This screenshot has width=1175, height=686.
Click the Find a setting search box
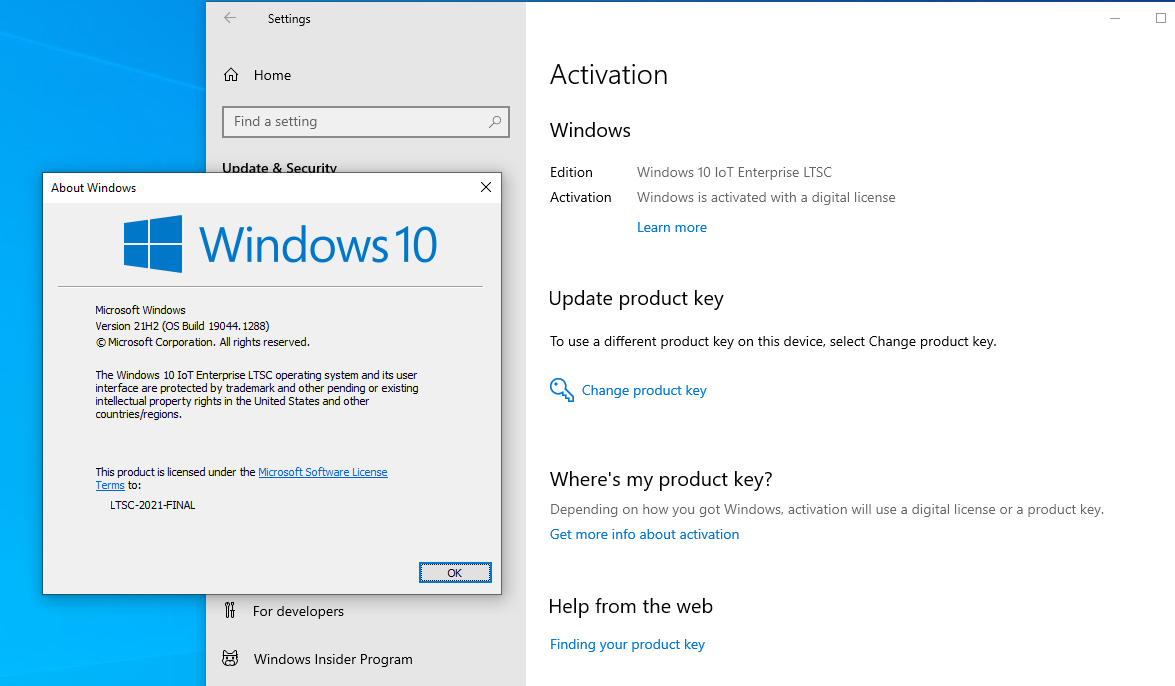point(366,121)
